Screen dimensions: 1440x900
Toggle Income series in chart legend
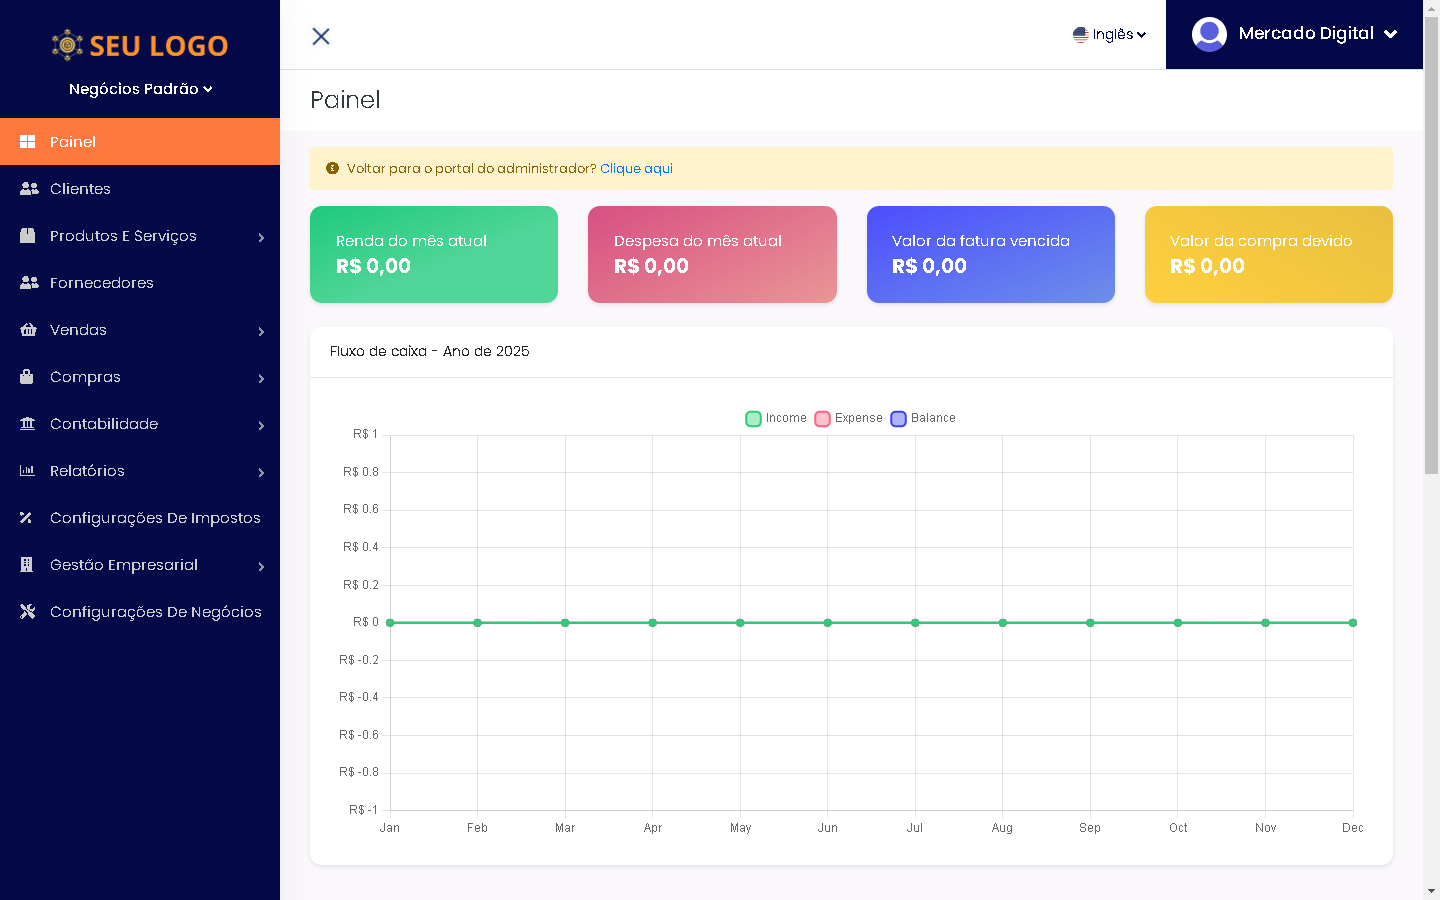pos(776,418)
